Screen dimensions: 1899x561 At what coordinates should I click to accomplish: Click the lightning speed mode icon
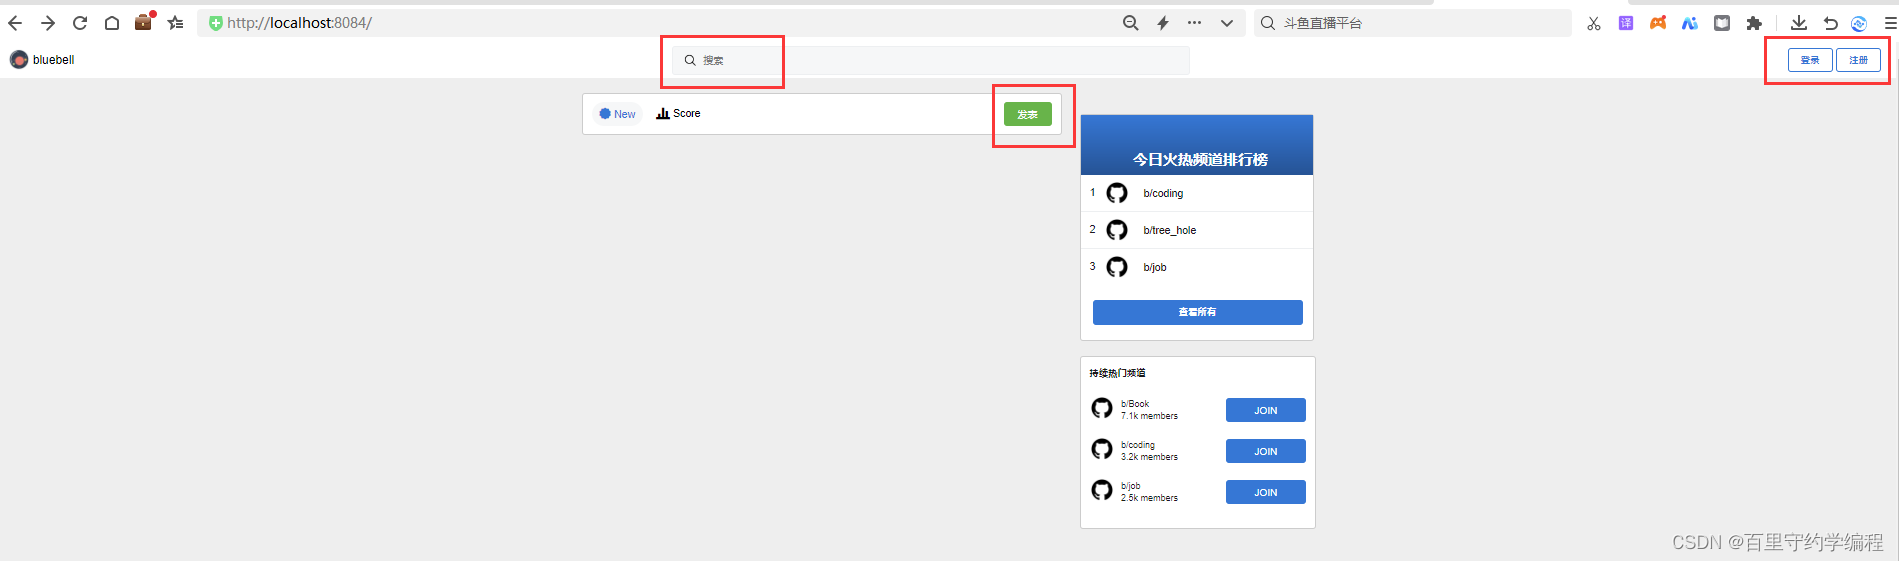point(1163,23)
